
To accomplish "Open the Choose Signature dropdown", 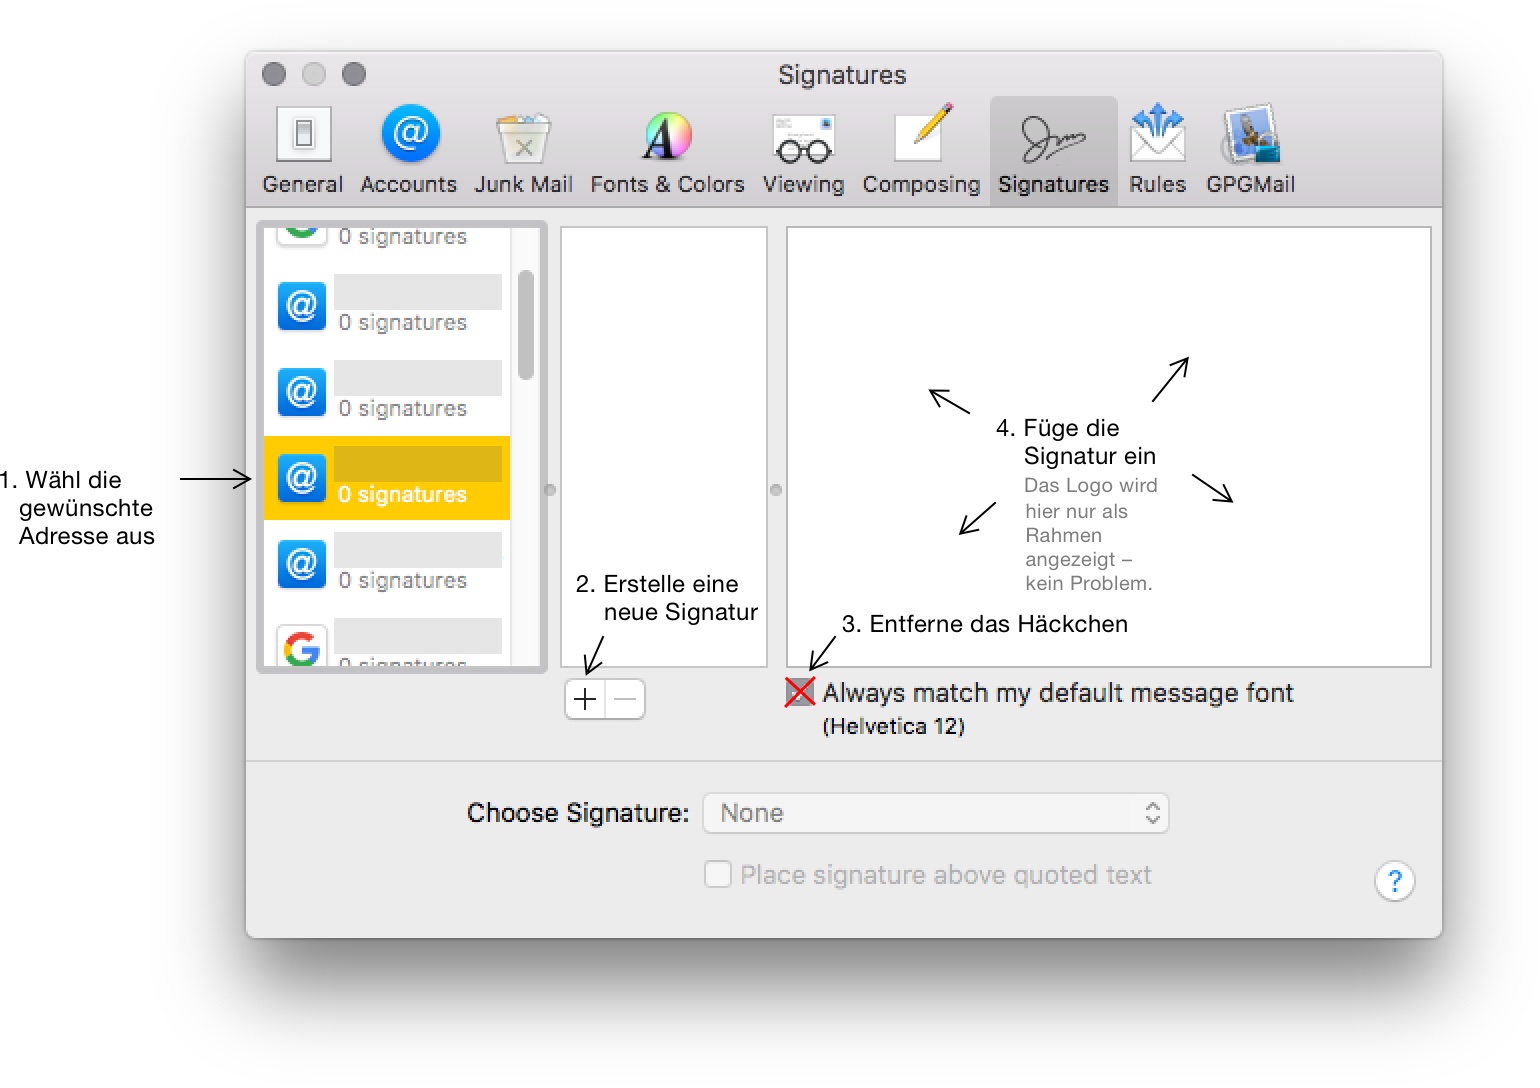I will click(x=936, y=813).
